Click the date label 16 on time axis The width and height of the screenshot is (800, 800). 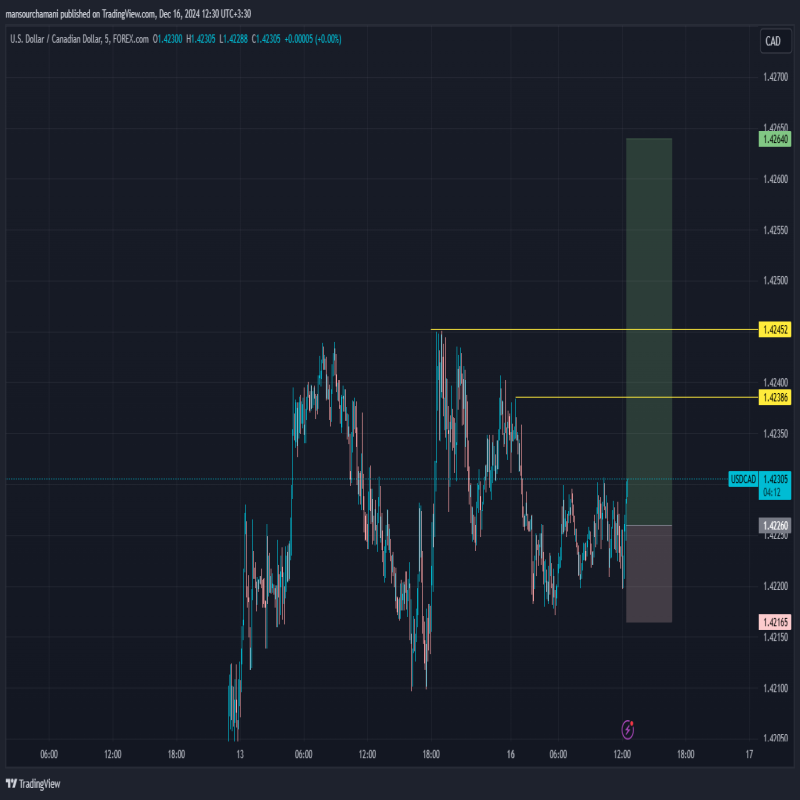[510, 755]
